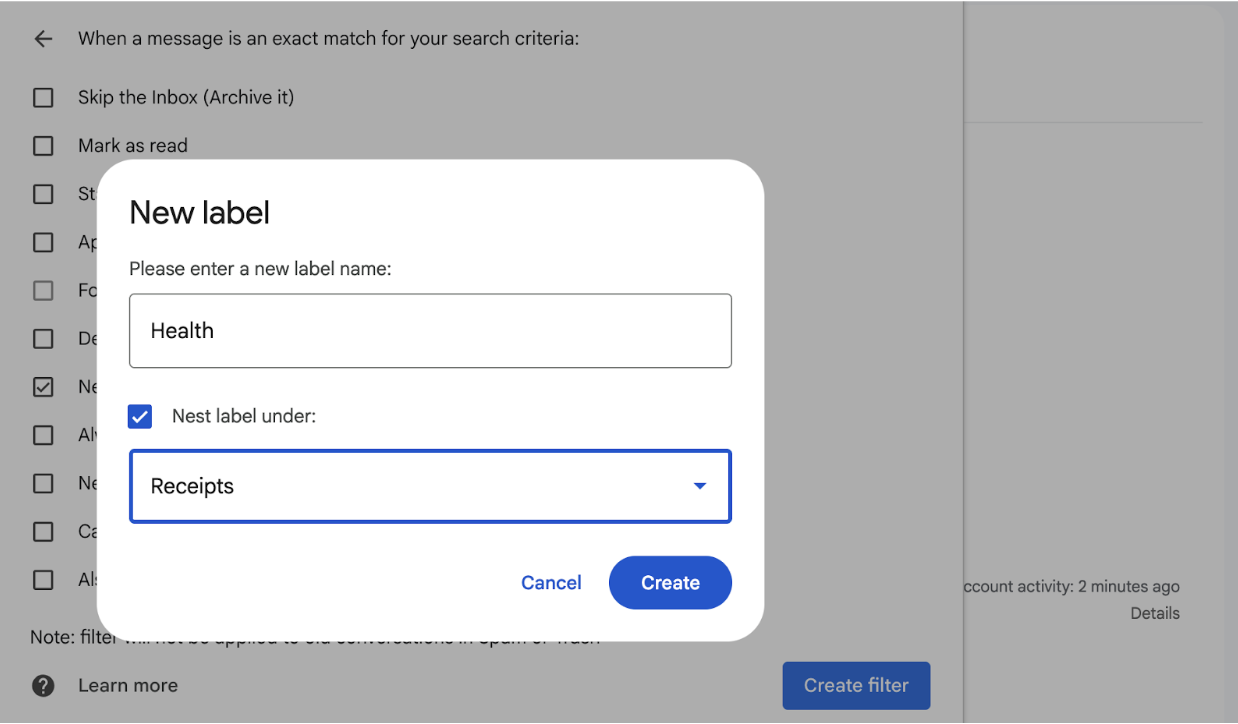Viewport: 1238px width, 724px height.
Task: Cancel the New label dialog
Action: [x=551, y=583]
